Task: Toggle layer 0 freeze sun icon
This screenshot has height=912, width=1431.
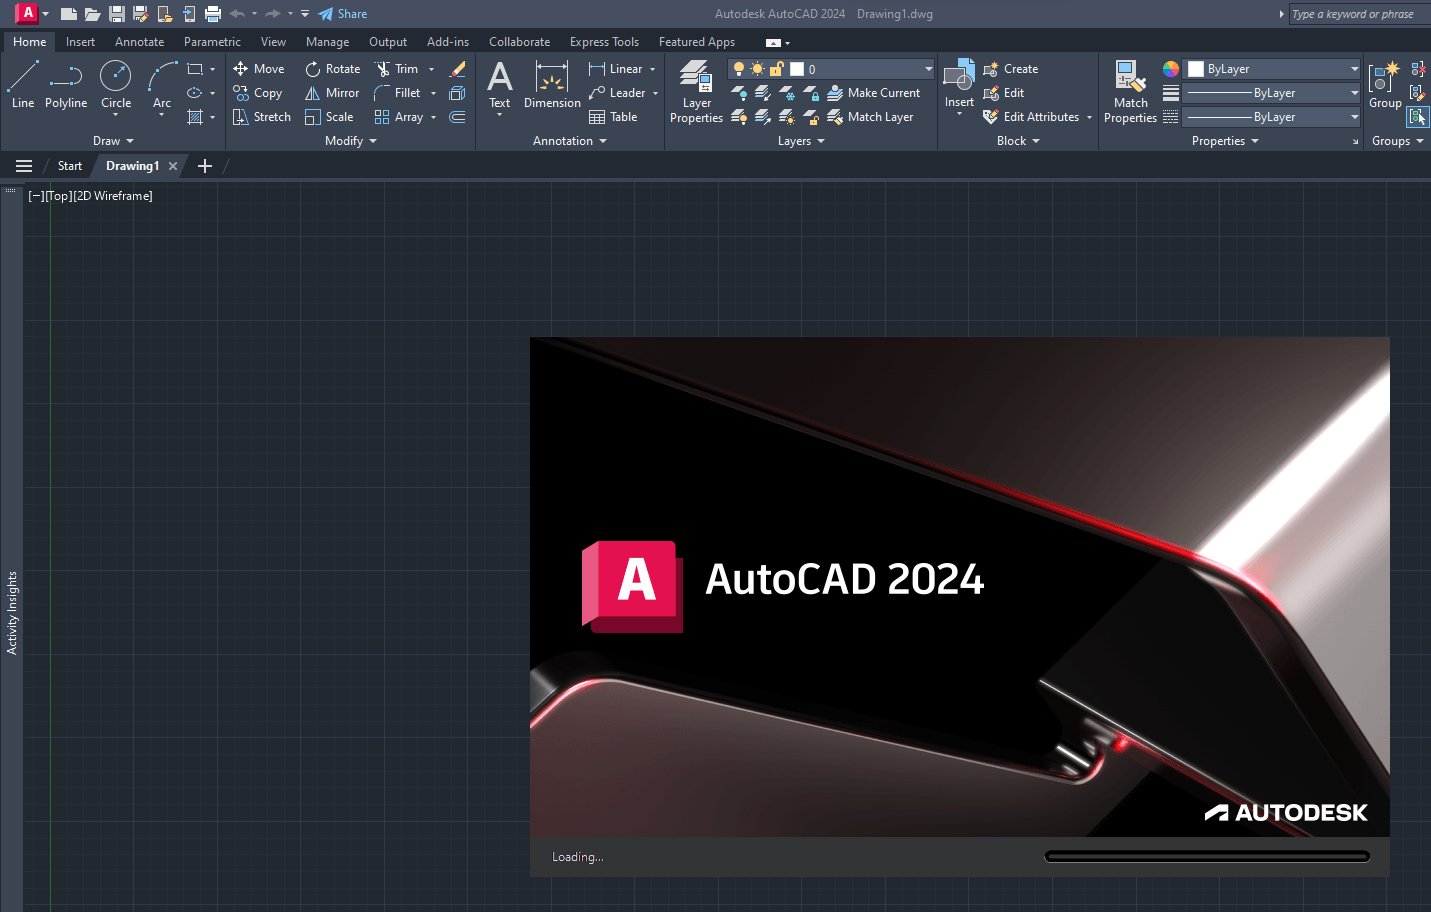Action: coord(757,69)
